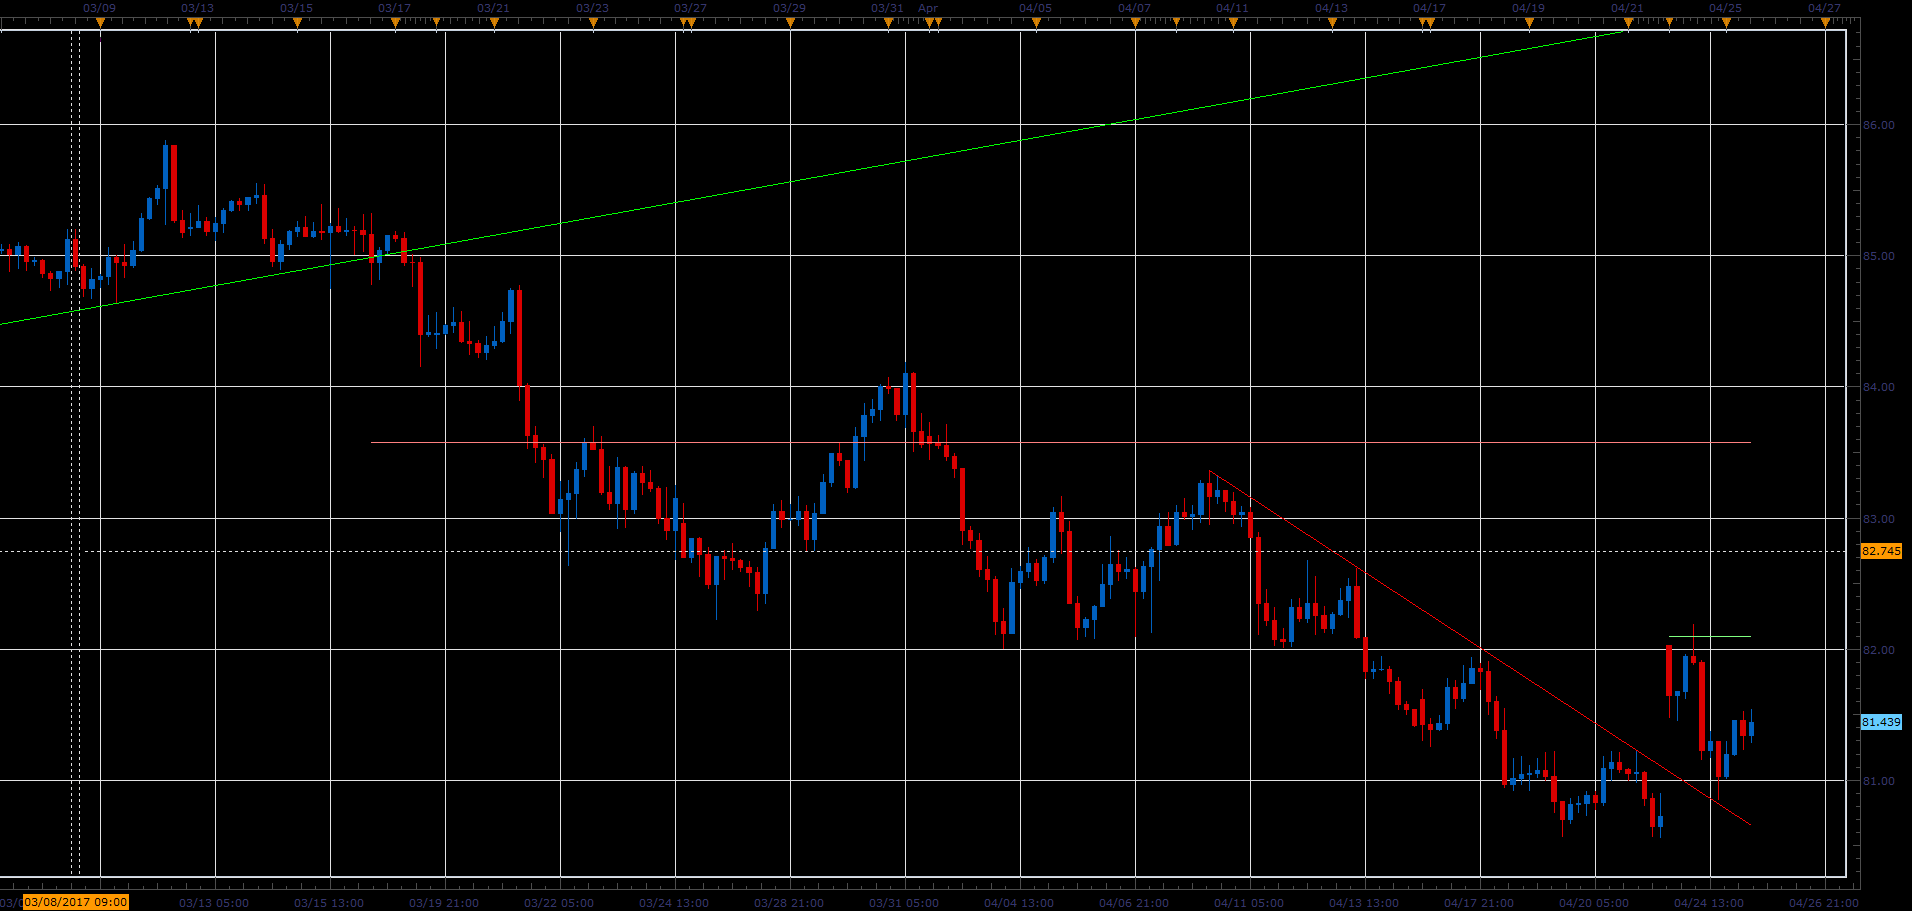
Task: Click the blue 81.439 current price tag
Action: (x=1881, y=722)
